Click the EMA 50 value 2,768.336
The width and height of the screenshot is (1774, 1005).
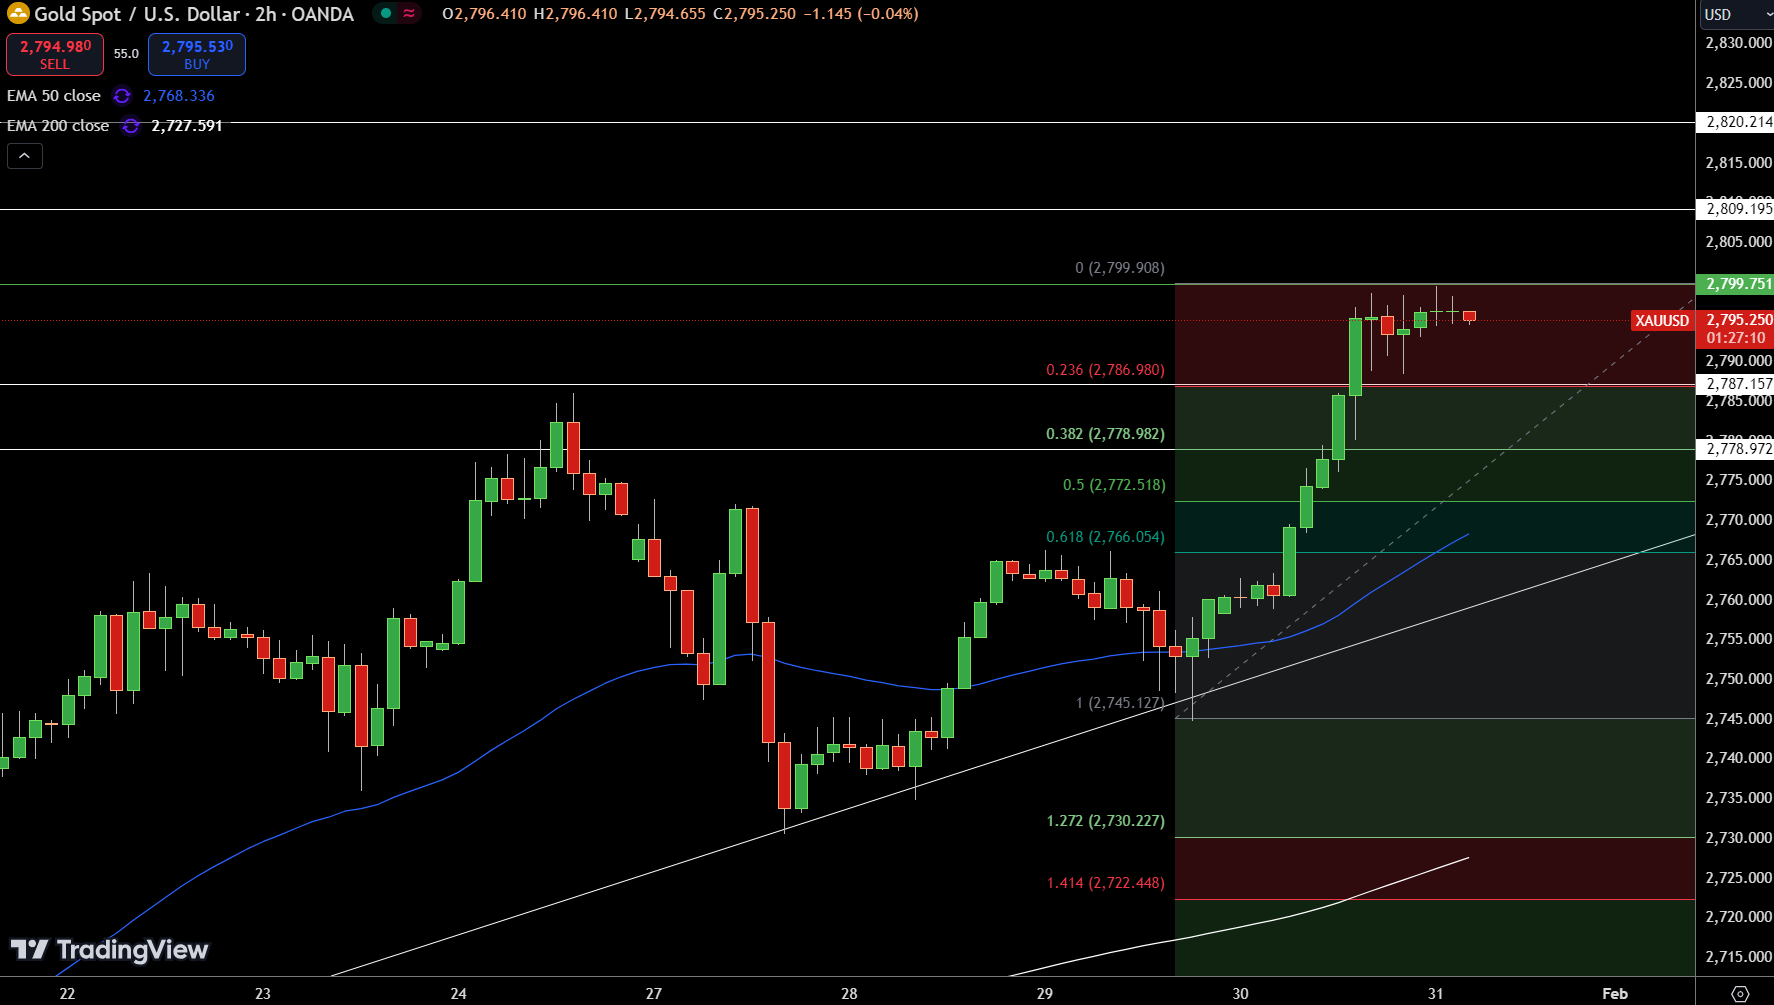pyautogui.click(x=179, y=96)
